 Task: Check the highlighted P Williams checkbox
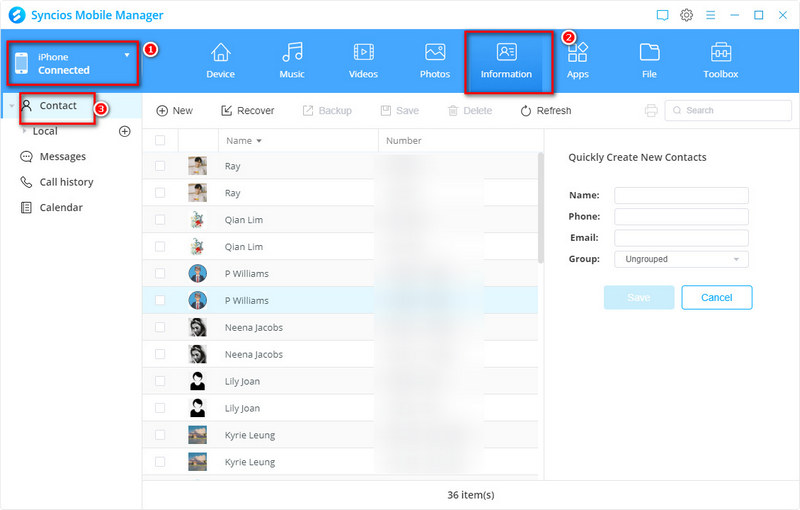coord(160,300)
